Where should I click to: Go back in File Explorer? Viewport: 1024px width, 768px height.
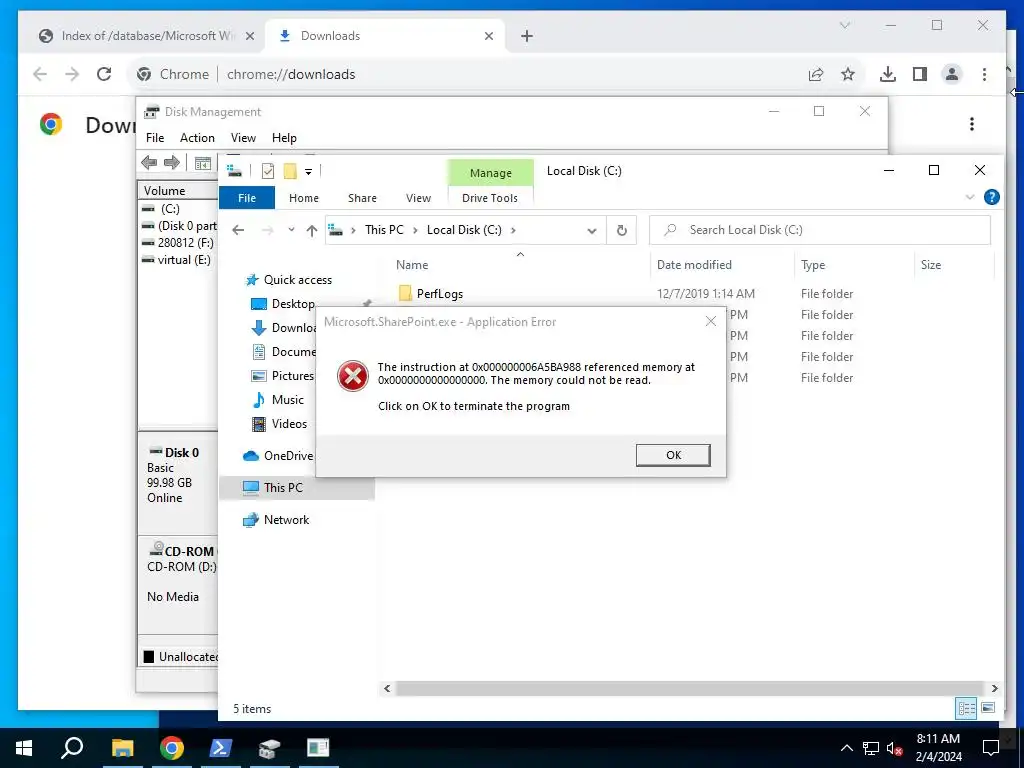coord(238,230)
